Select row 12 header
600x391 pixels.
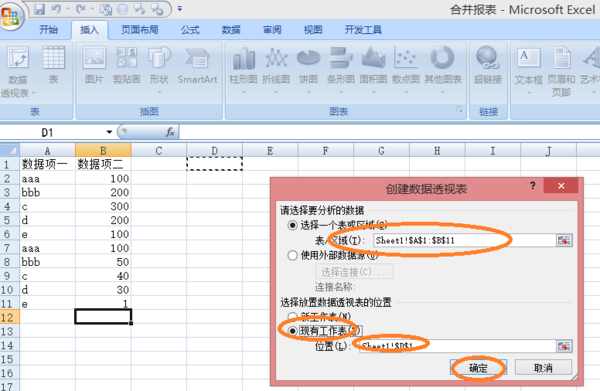point(10,317)
